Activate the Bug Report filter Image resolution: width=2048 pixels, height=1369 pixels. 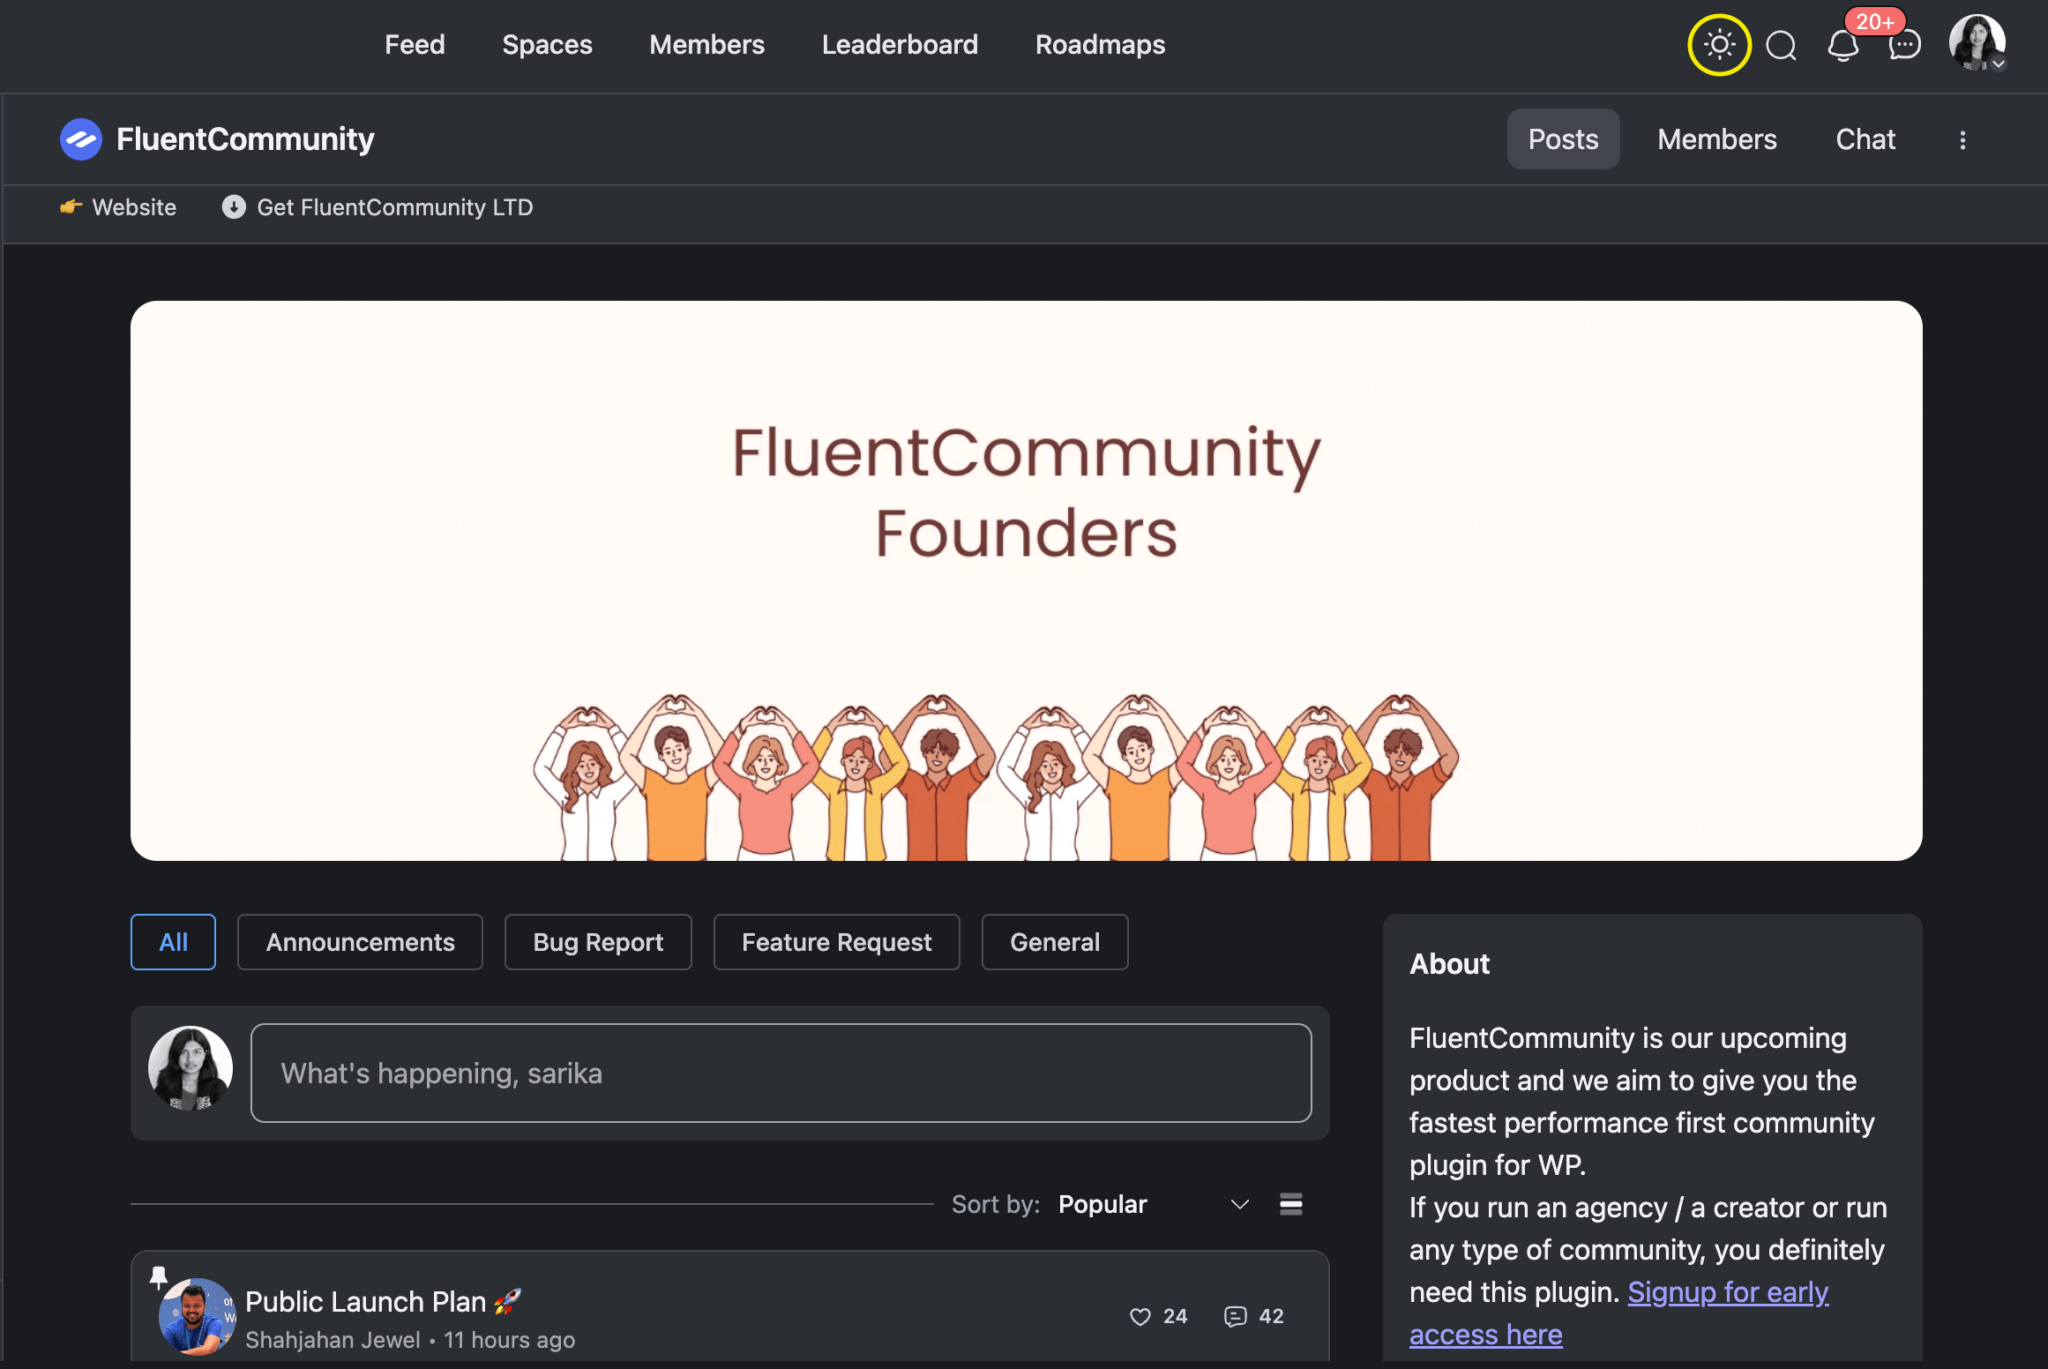coord(597,941)
